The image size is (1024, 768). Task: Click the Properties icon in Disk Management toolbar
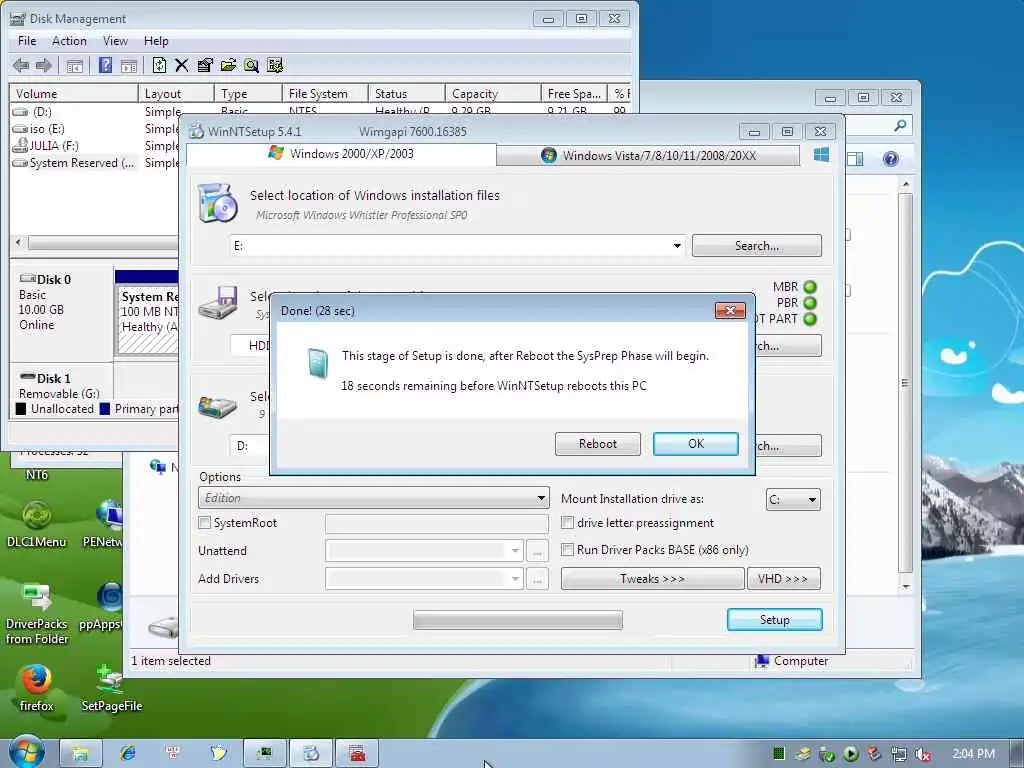tap(205, 65)
